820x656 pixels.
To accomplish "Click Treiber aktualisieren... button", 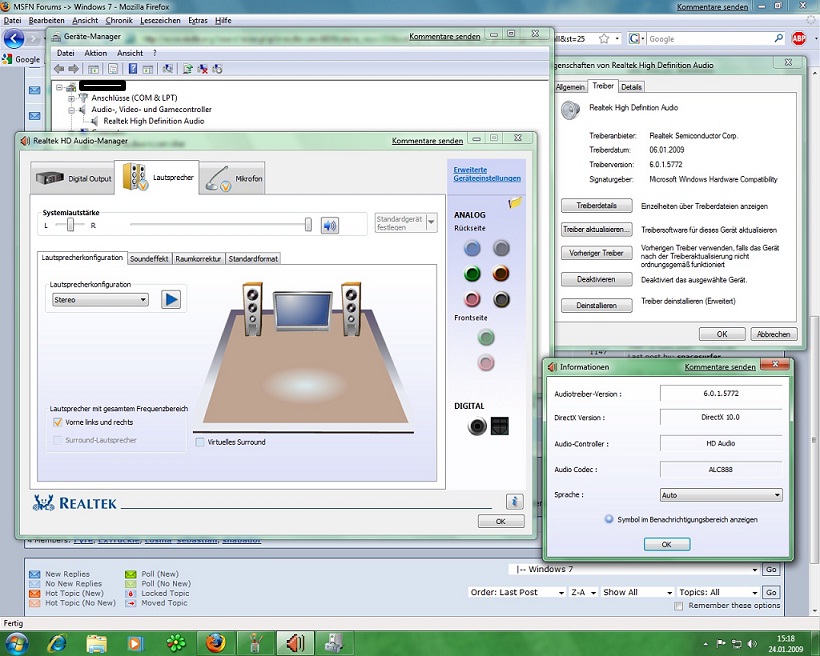I will click(x=597, y=229).
